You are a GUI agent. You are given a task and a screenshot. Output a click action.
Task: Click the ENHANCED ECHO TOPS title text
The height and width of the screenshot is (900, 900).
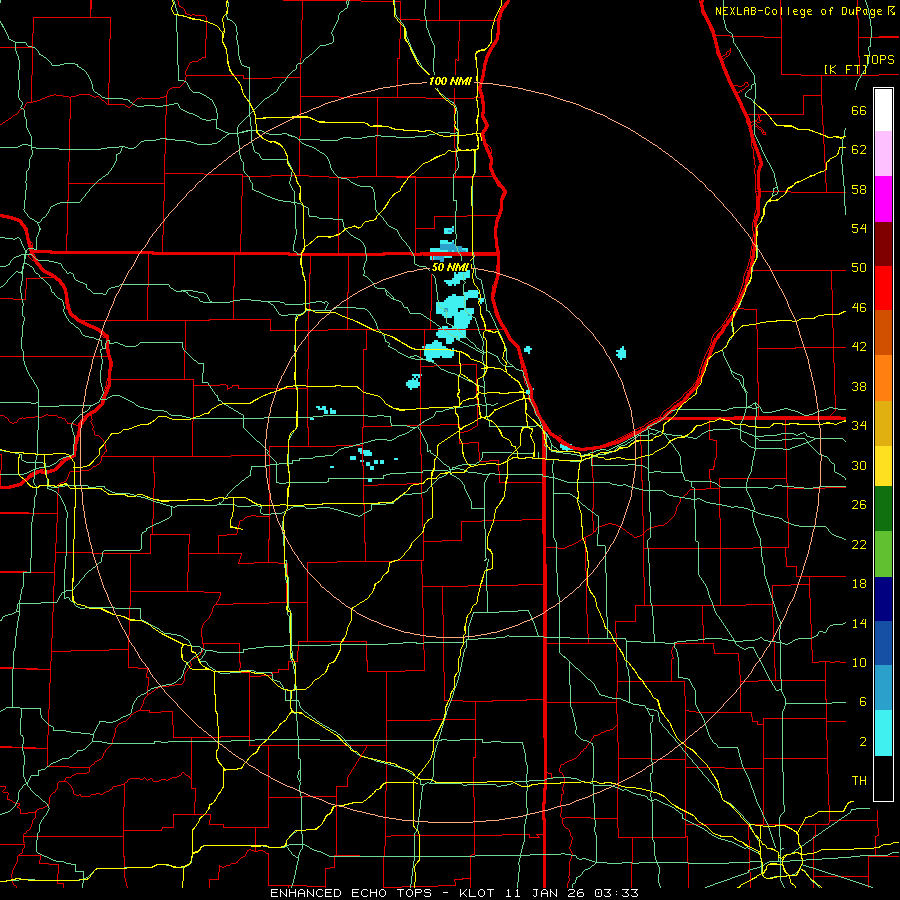click(x=350, y=893)
